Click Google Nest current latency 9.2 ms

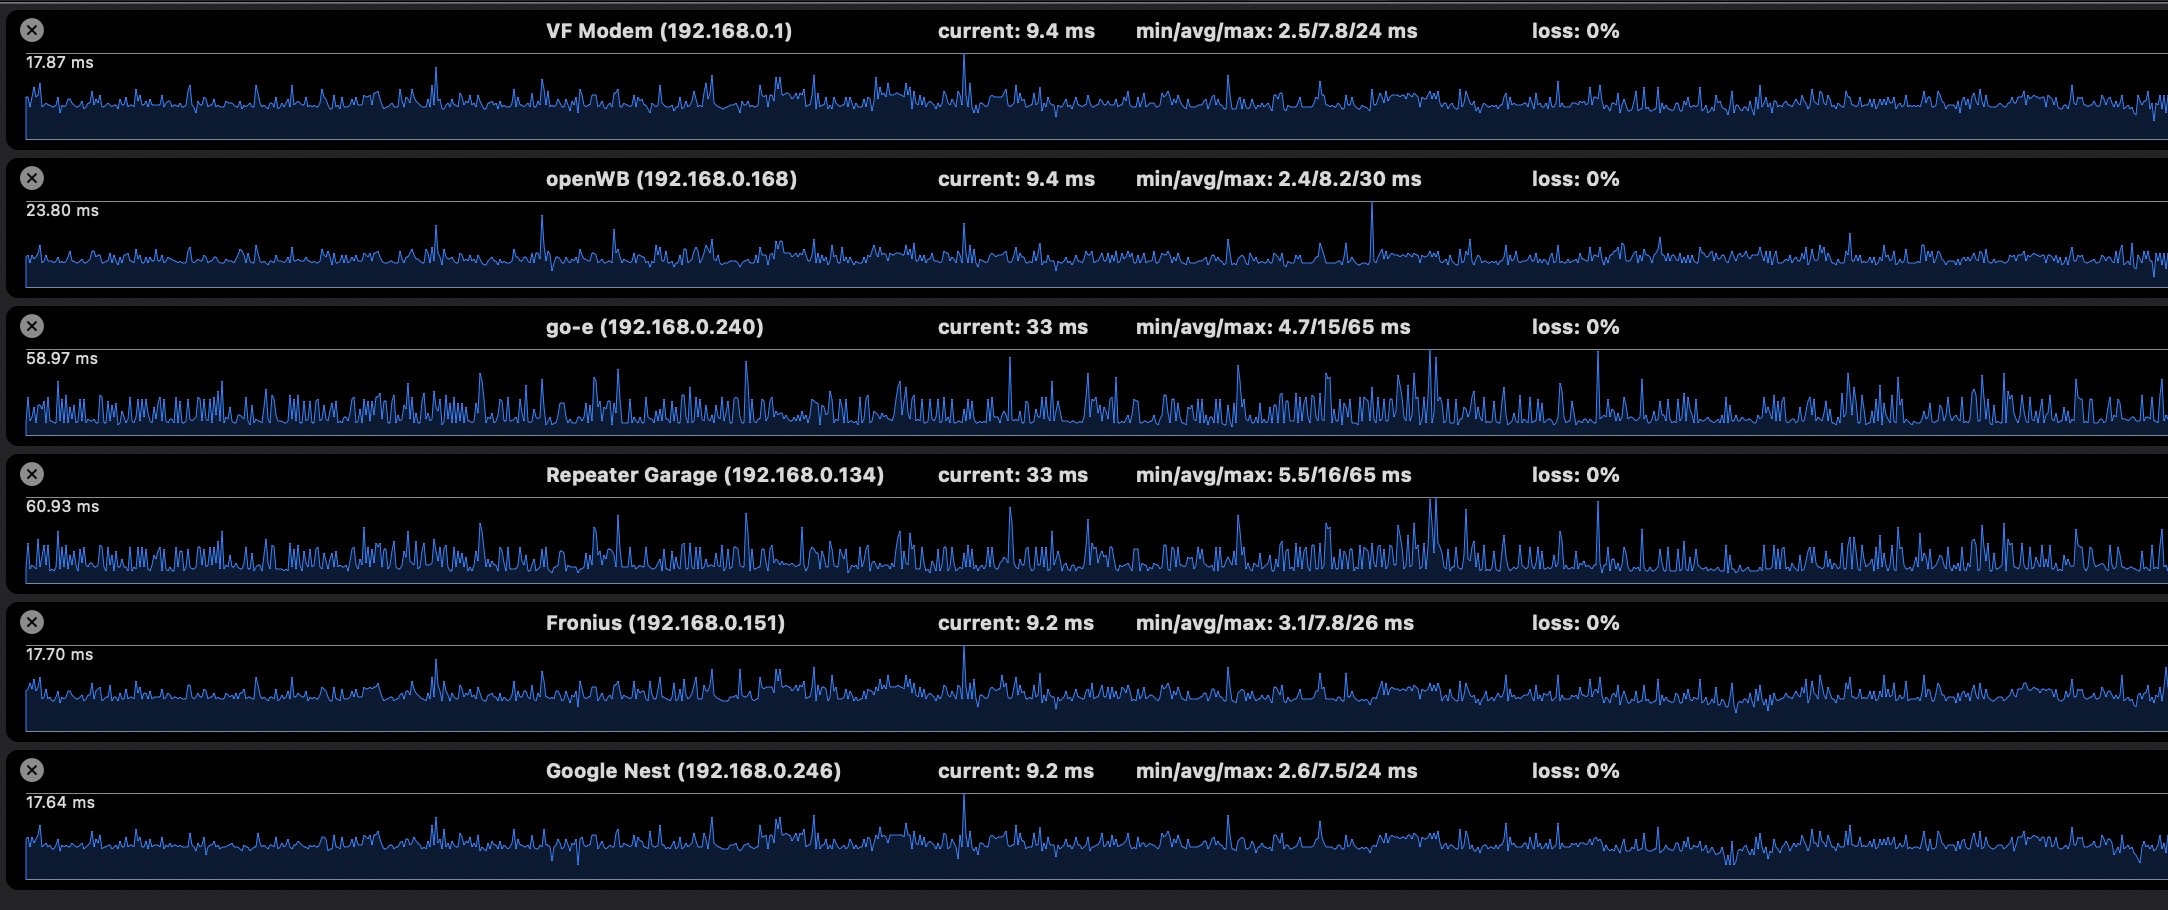pos(1016,771)
